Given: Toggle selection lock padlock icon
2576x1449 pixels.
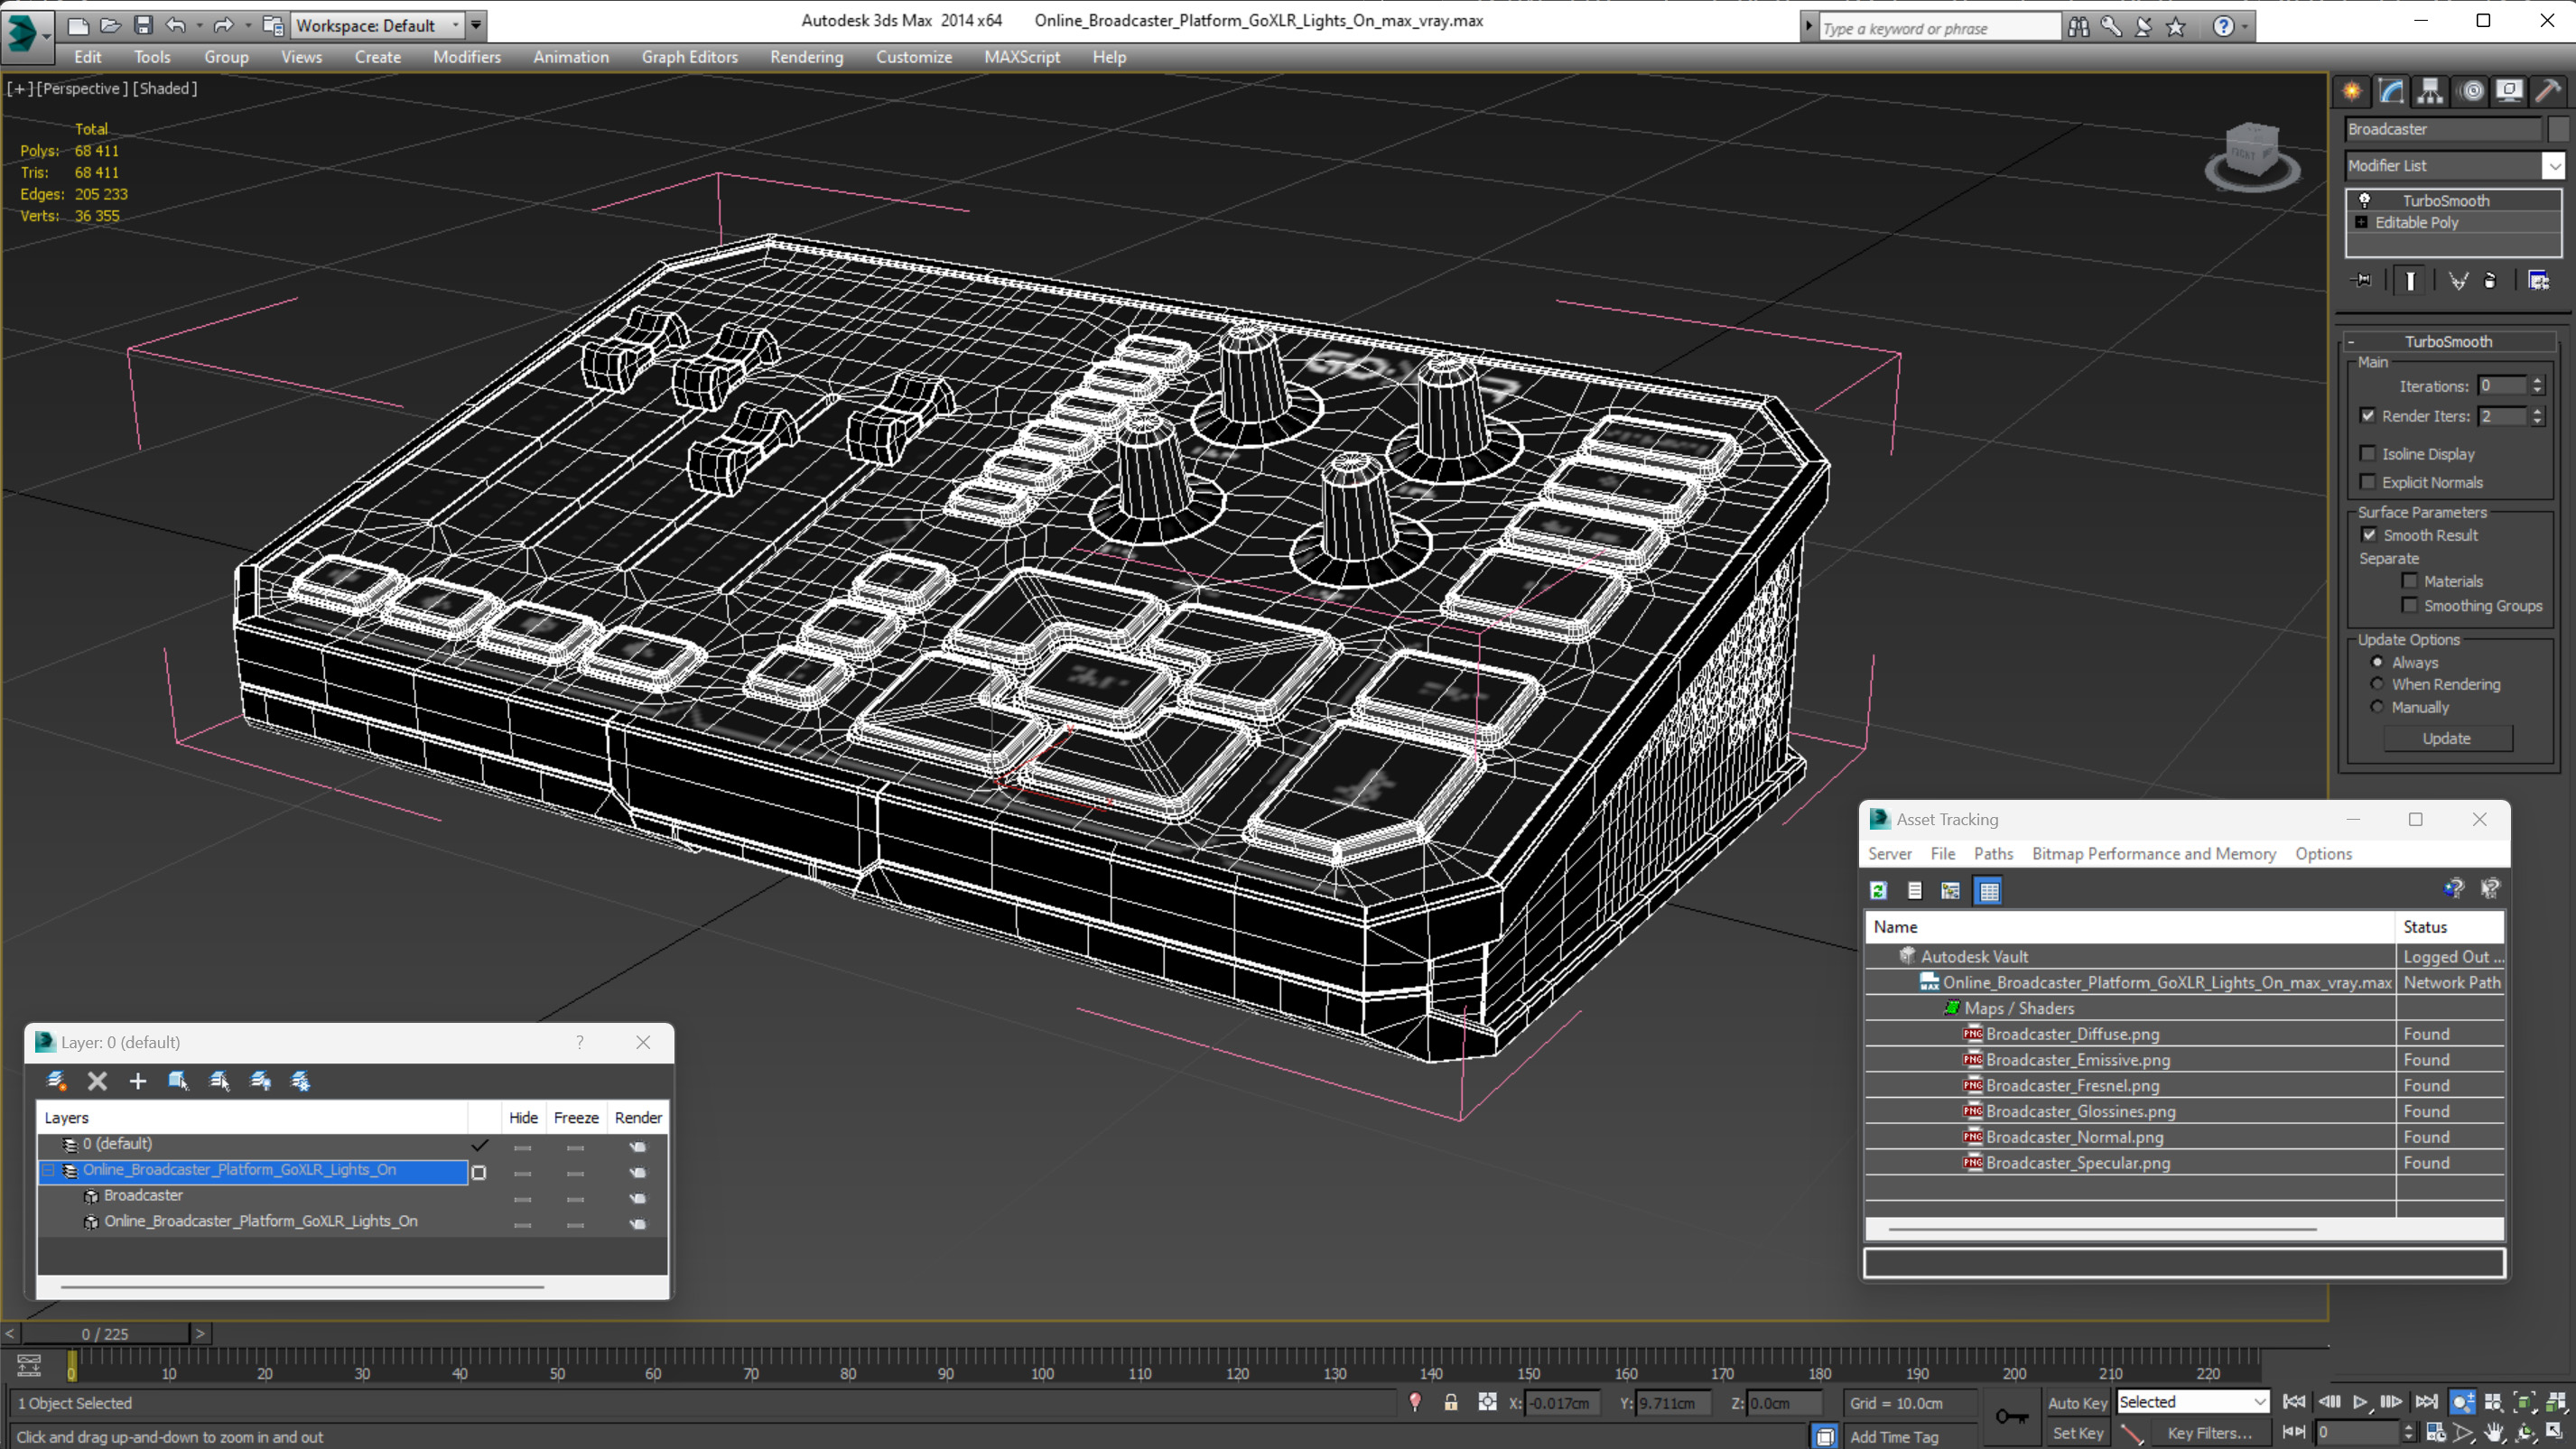Looking at the screenshot, I should pos(1451,1402).
